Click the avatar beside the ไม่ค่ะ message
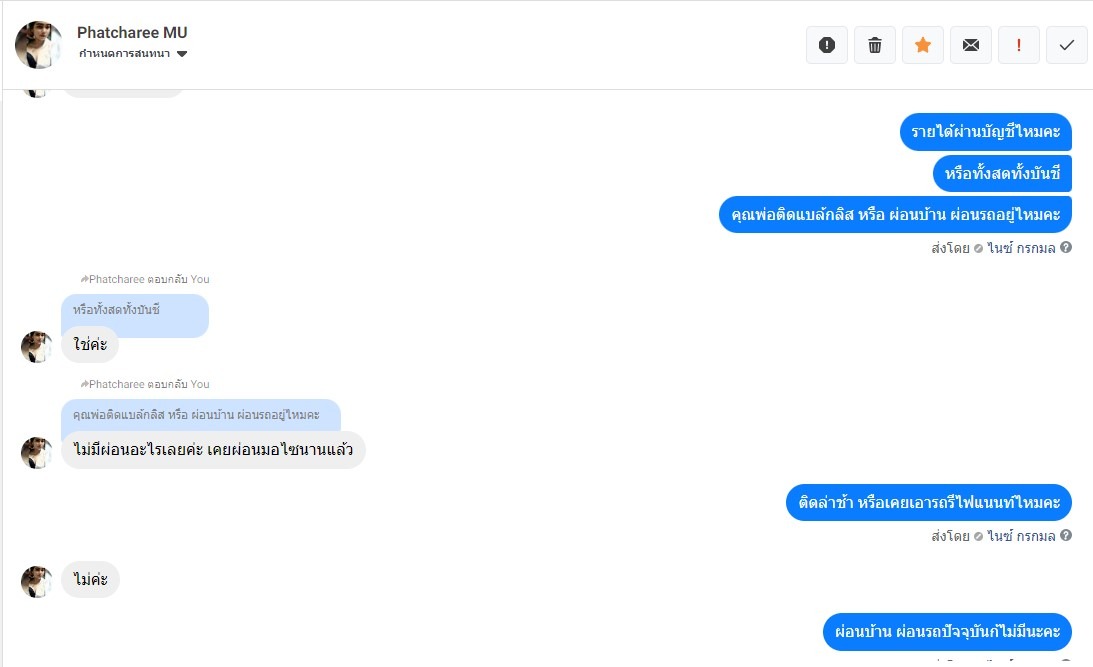 (x=37, y=582)
